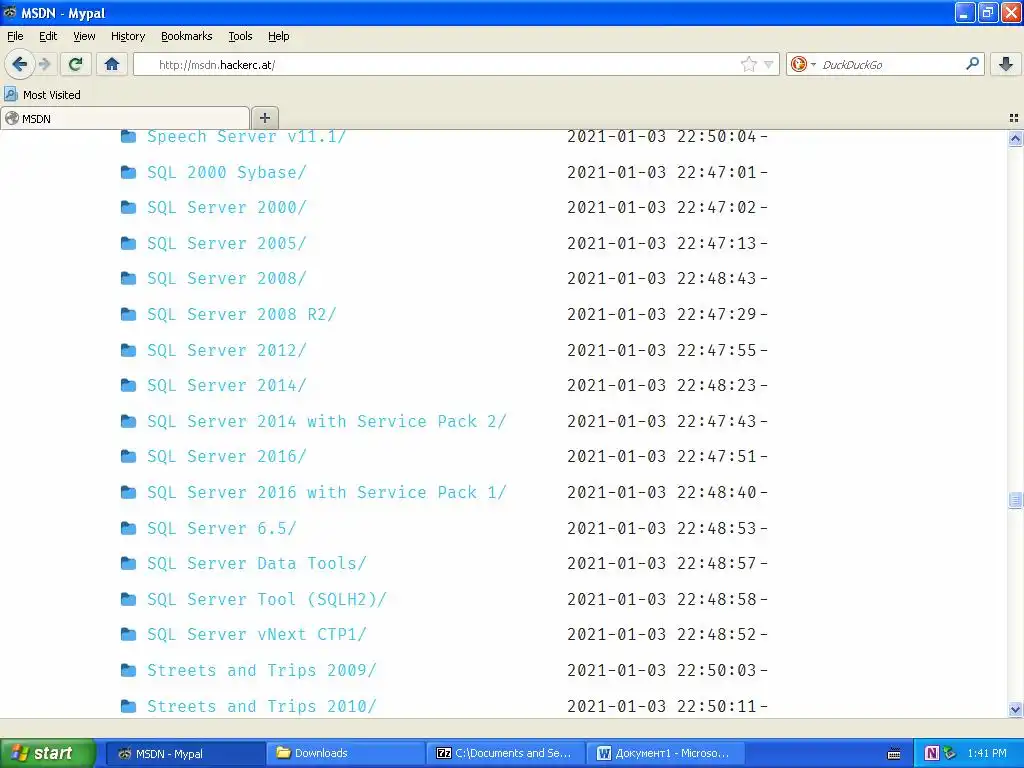Open a new tab with plus button

[x=264, y=118]
